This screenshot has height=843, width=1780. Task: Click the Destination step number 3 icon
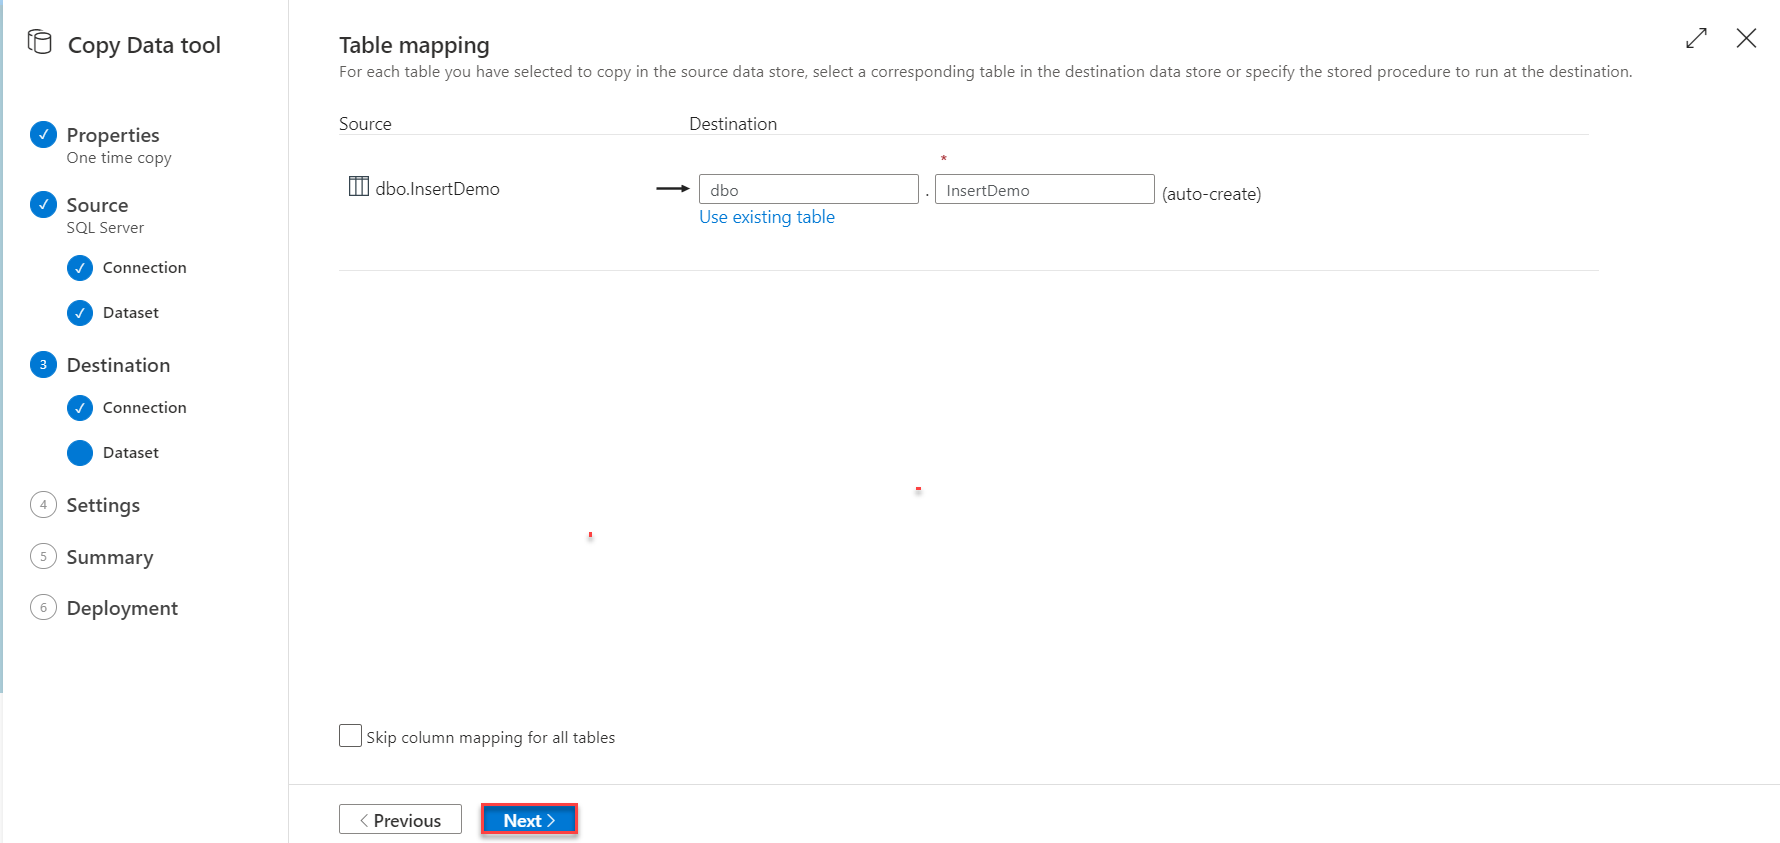43,365
